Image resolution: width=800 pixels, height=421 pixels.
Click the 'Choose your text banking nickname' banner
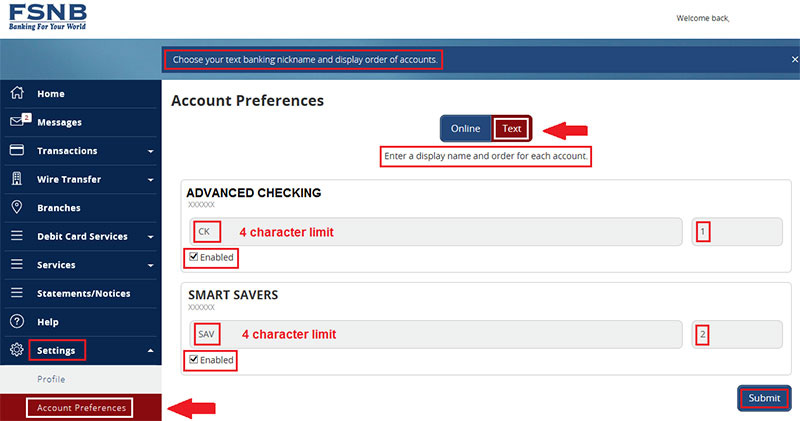coord(305,60)
